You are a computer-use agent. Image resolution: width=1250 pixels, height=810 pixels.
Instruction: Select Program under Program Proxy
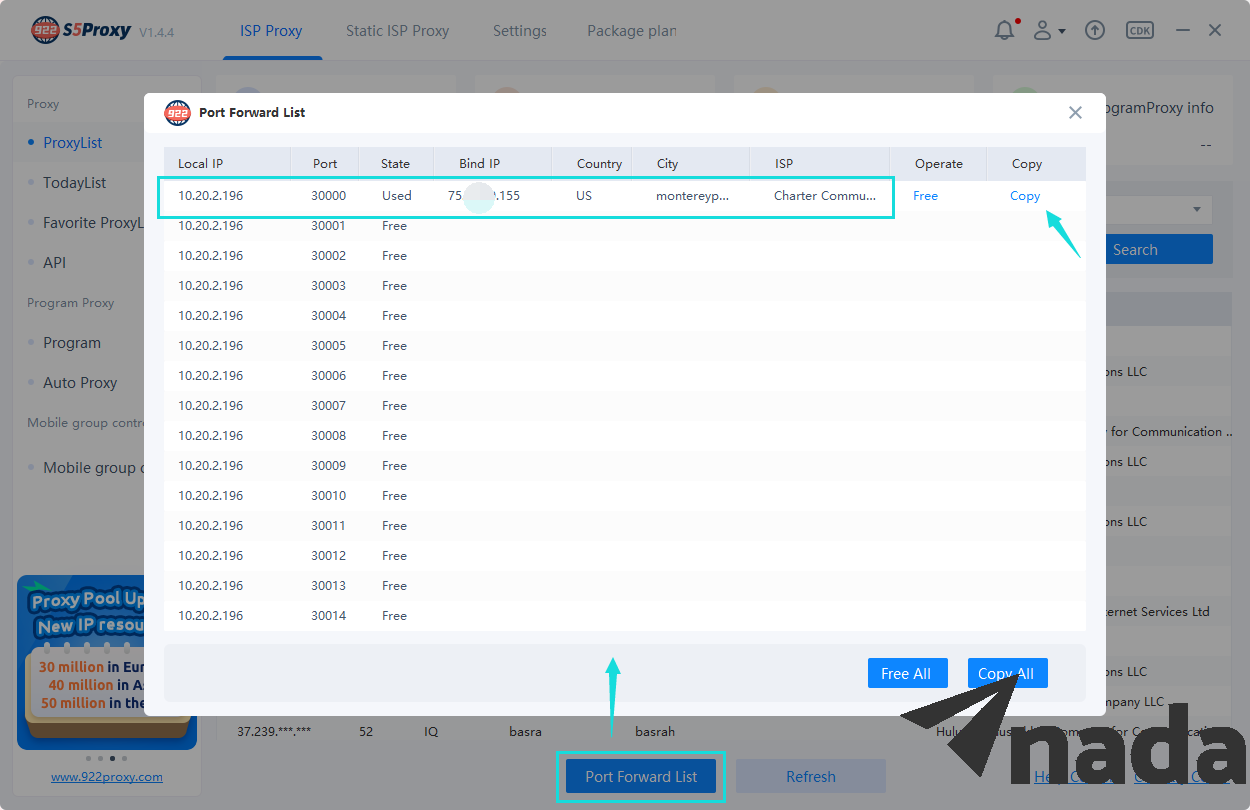tap(71, 343)
